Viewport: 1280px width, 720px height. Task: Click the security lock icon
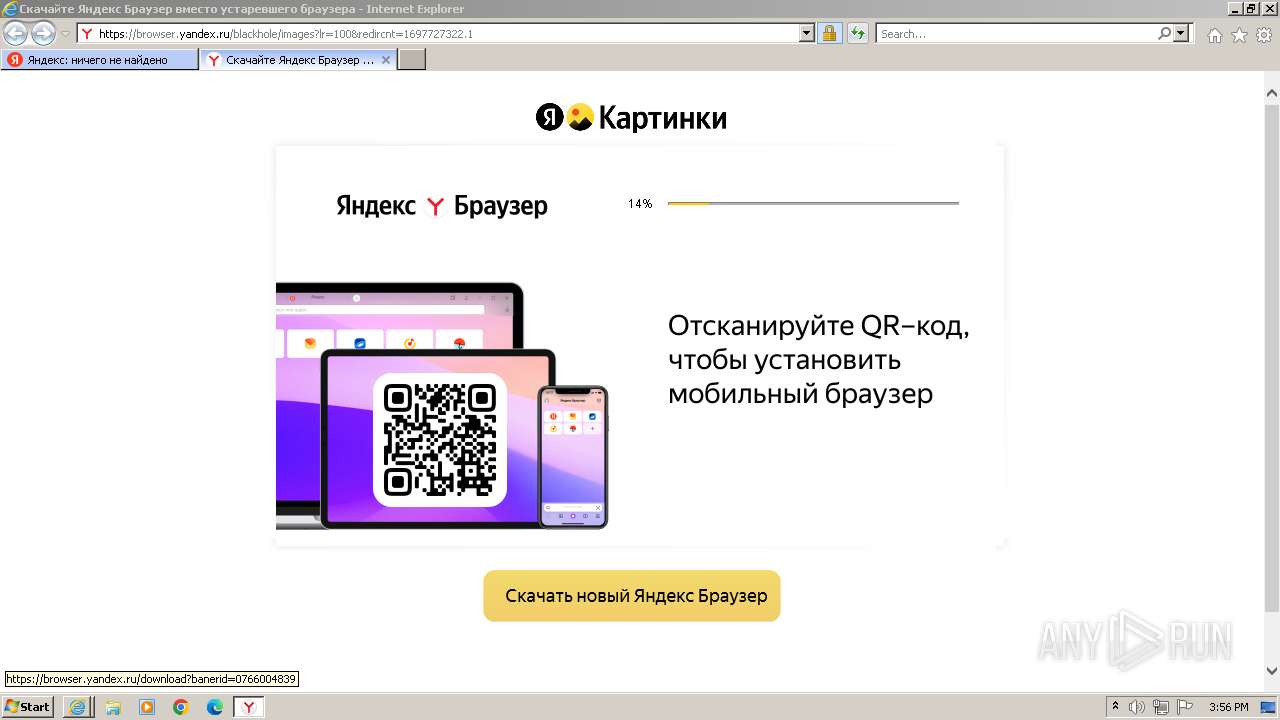pyautogui.click(x=829, y=33)
